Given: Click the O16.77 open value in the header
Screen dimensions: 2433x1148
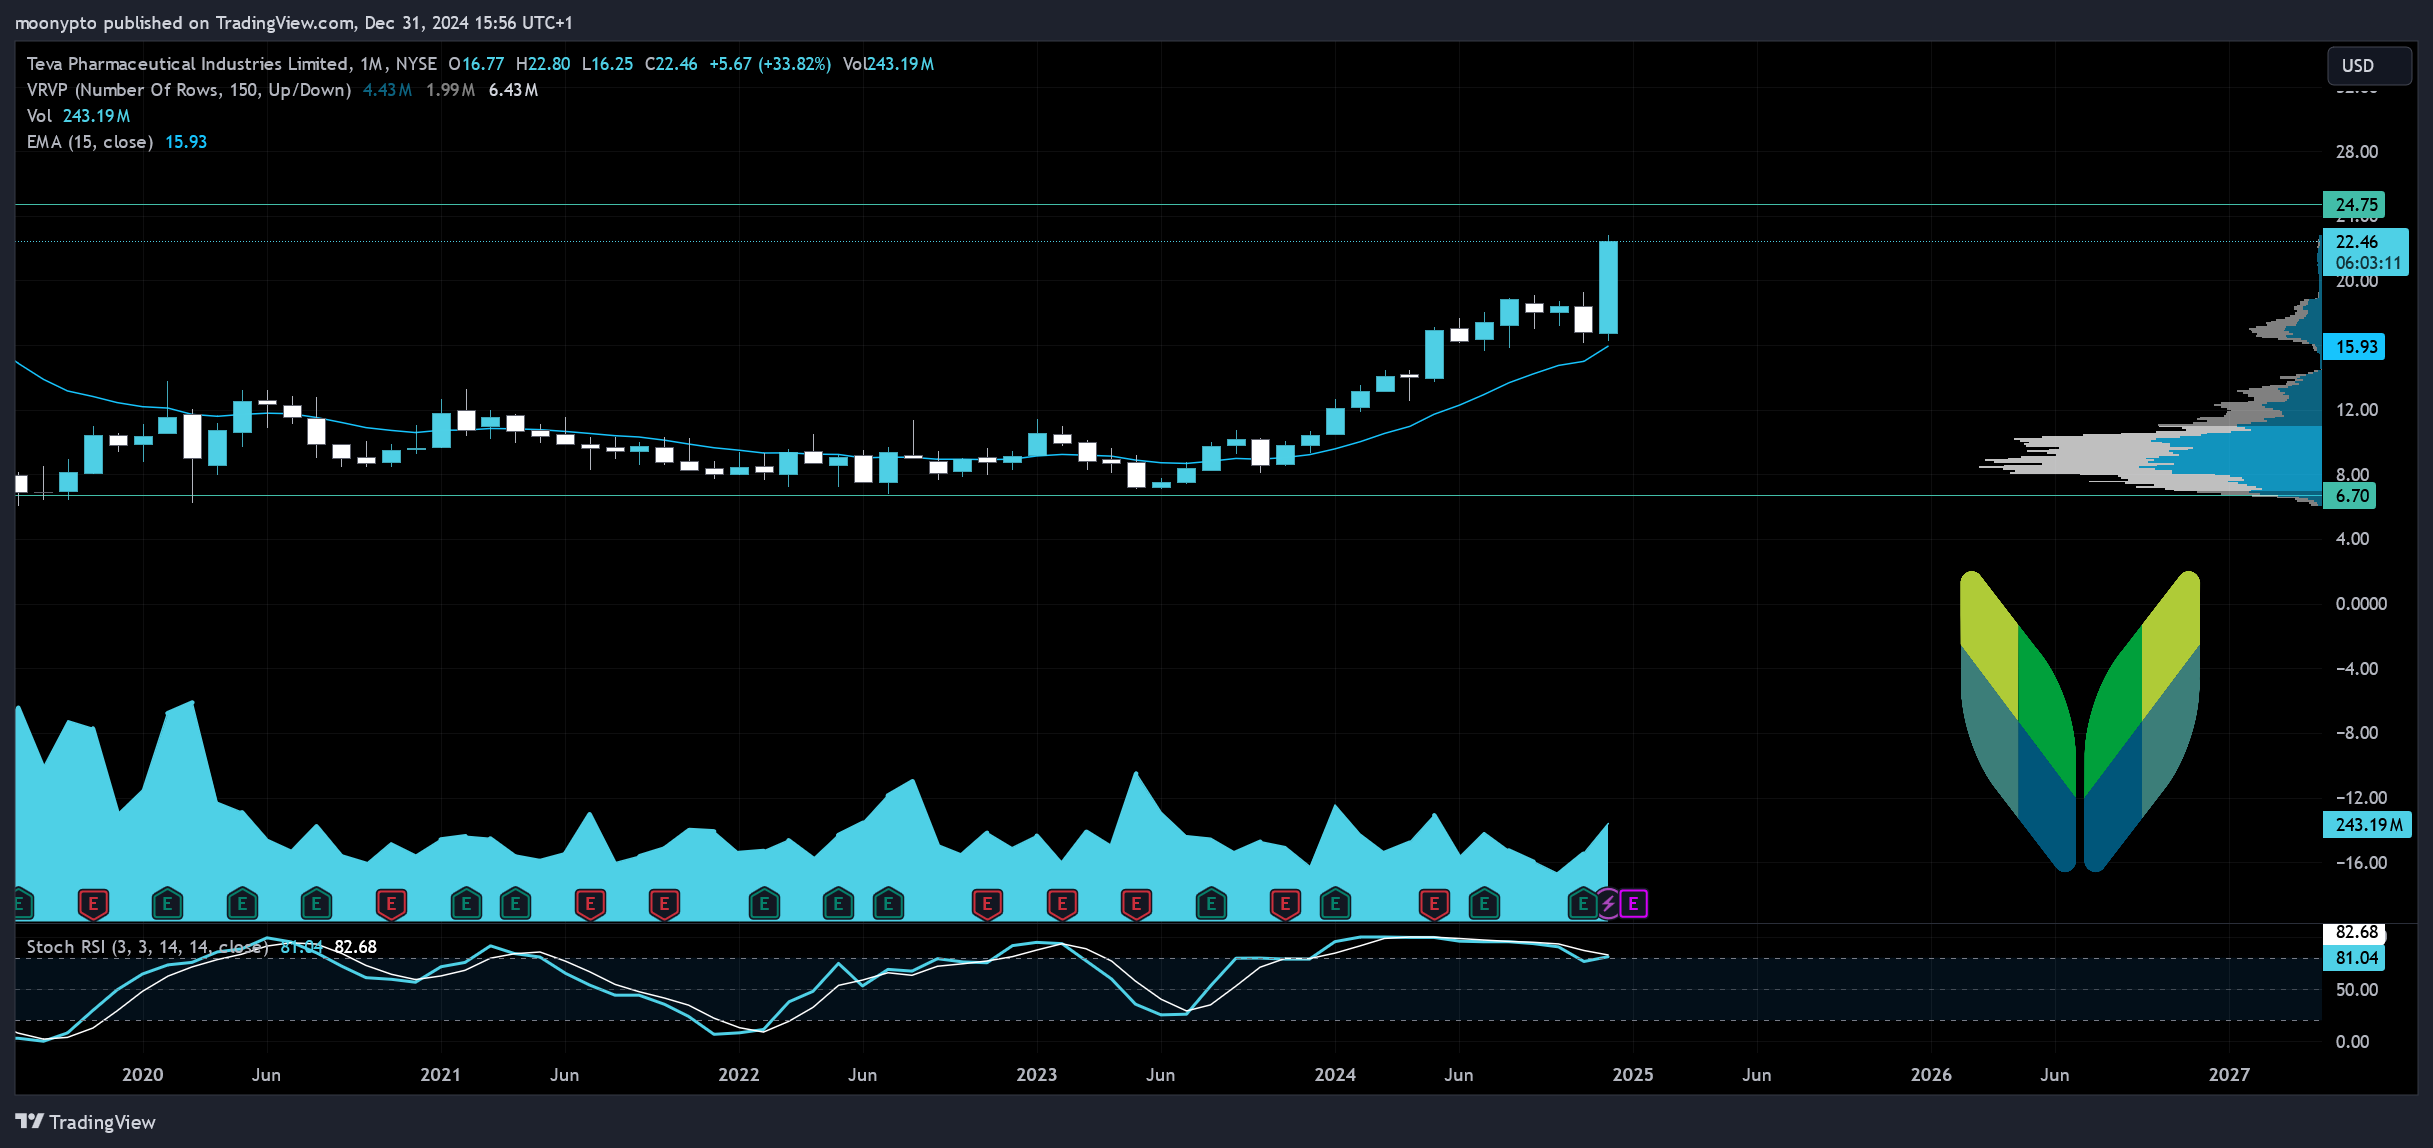Looking at the screenshot, I should pos(476,64).
